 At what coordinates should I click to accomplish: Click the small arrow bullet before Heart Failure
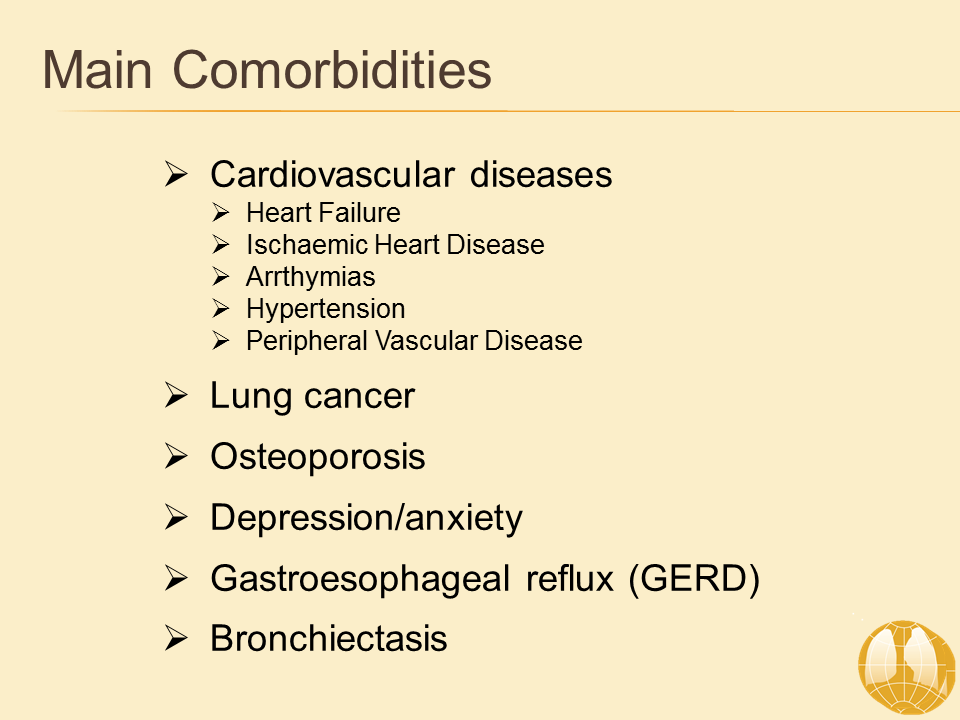222,213
